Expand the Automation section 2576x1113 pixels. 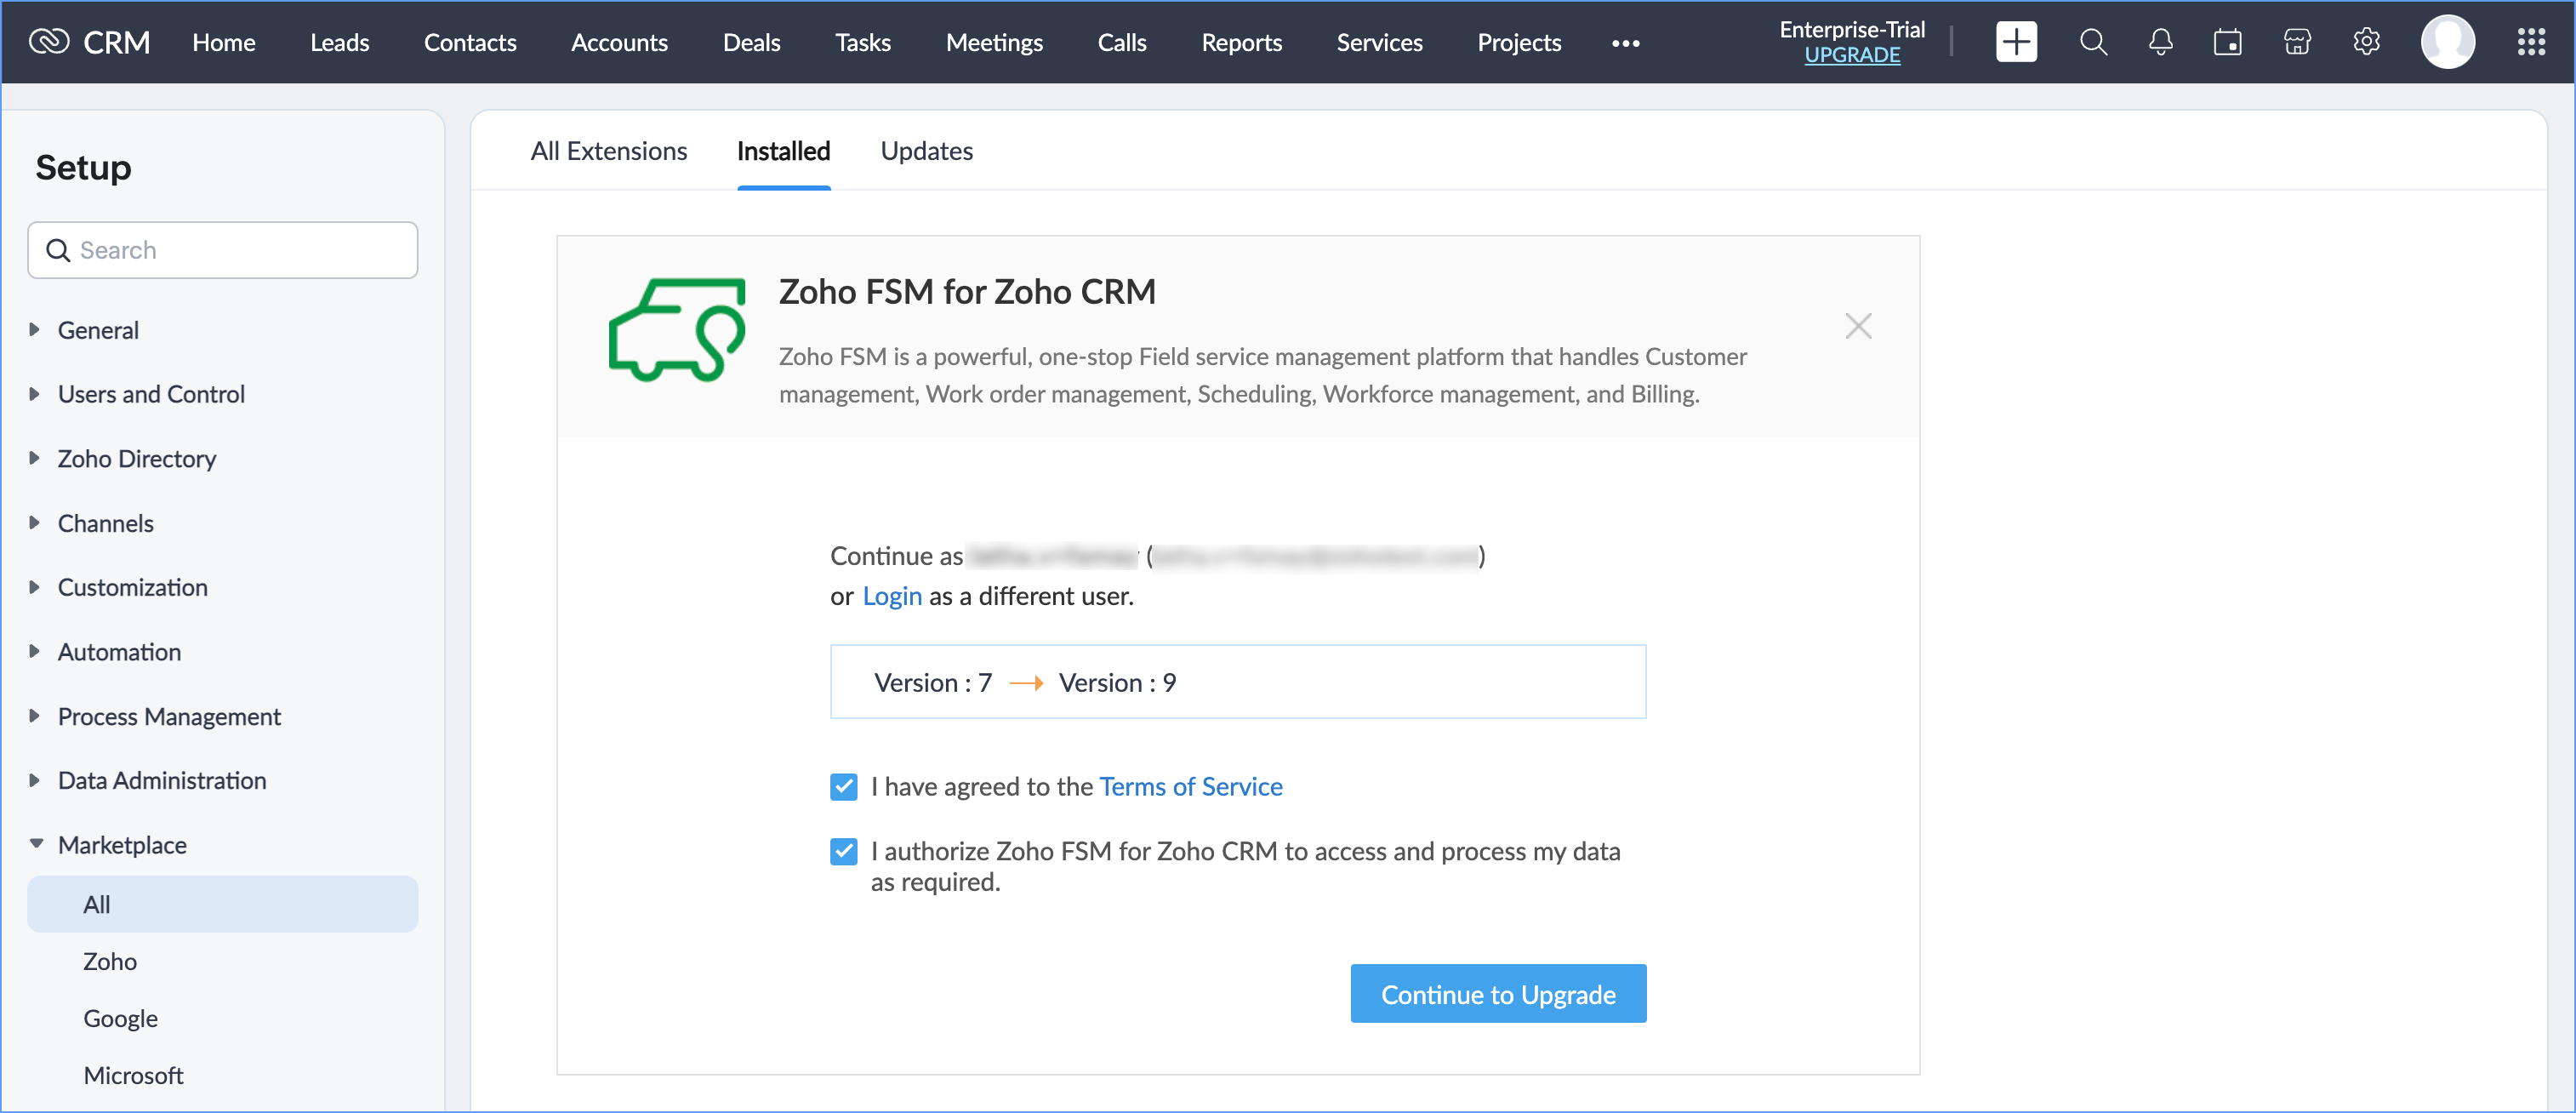tap(119, 652)
